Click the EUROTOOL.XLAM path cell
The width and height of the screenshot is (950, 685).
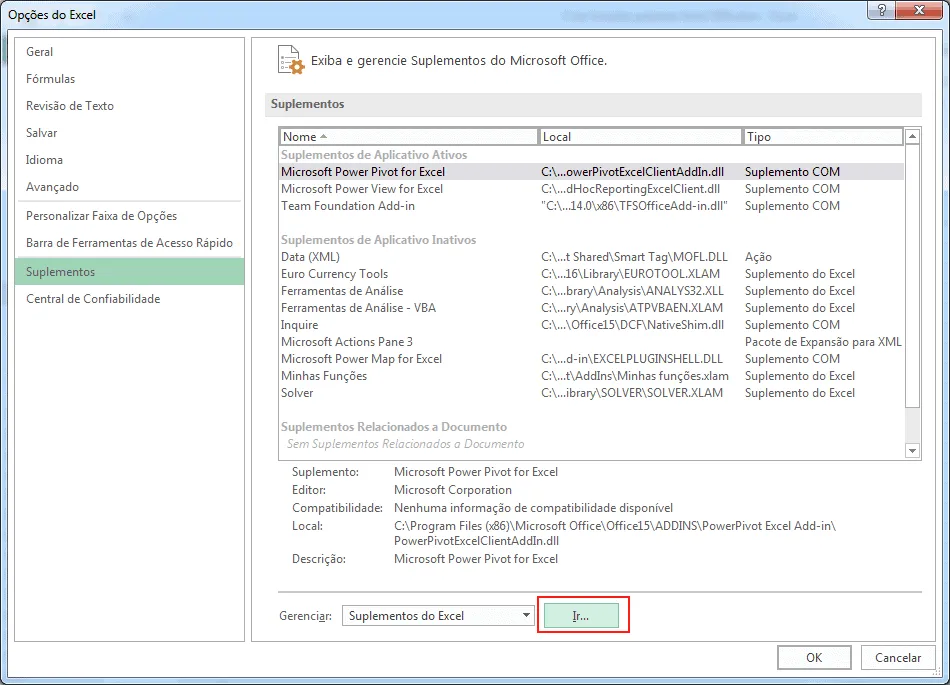click(631, 274)
